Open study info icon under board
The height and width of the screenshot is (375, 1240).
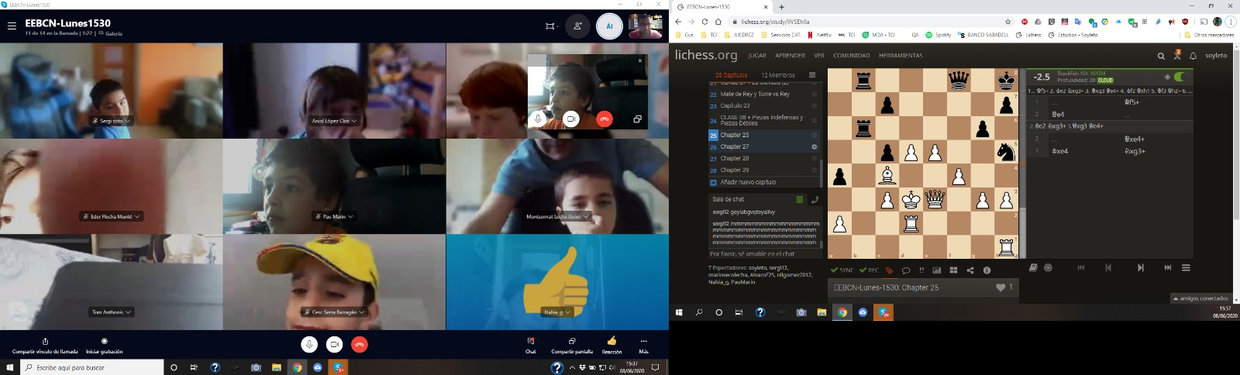click(x=987, y=270)
